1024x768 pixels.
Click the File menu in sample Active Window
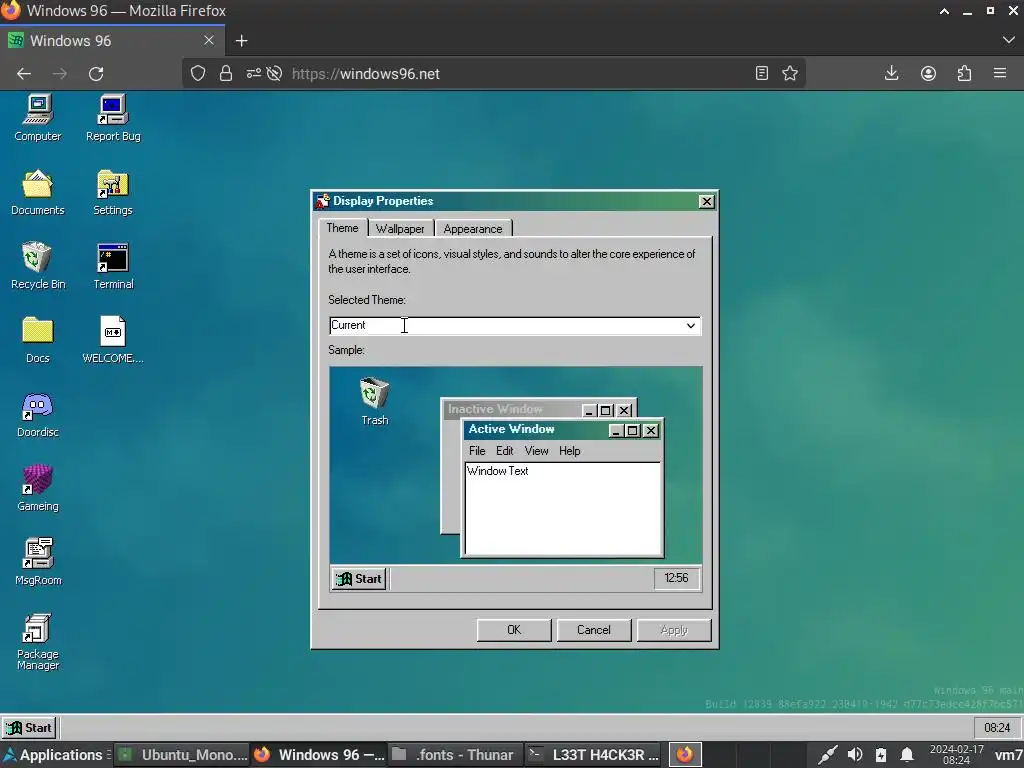[477, 451]
